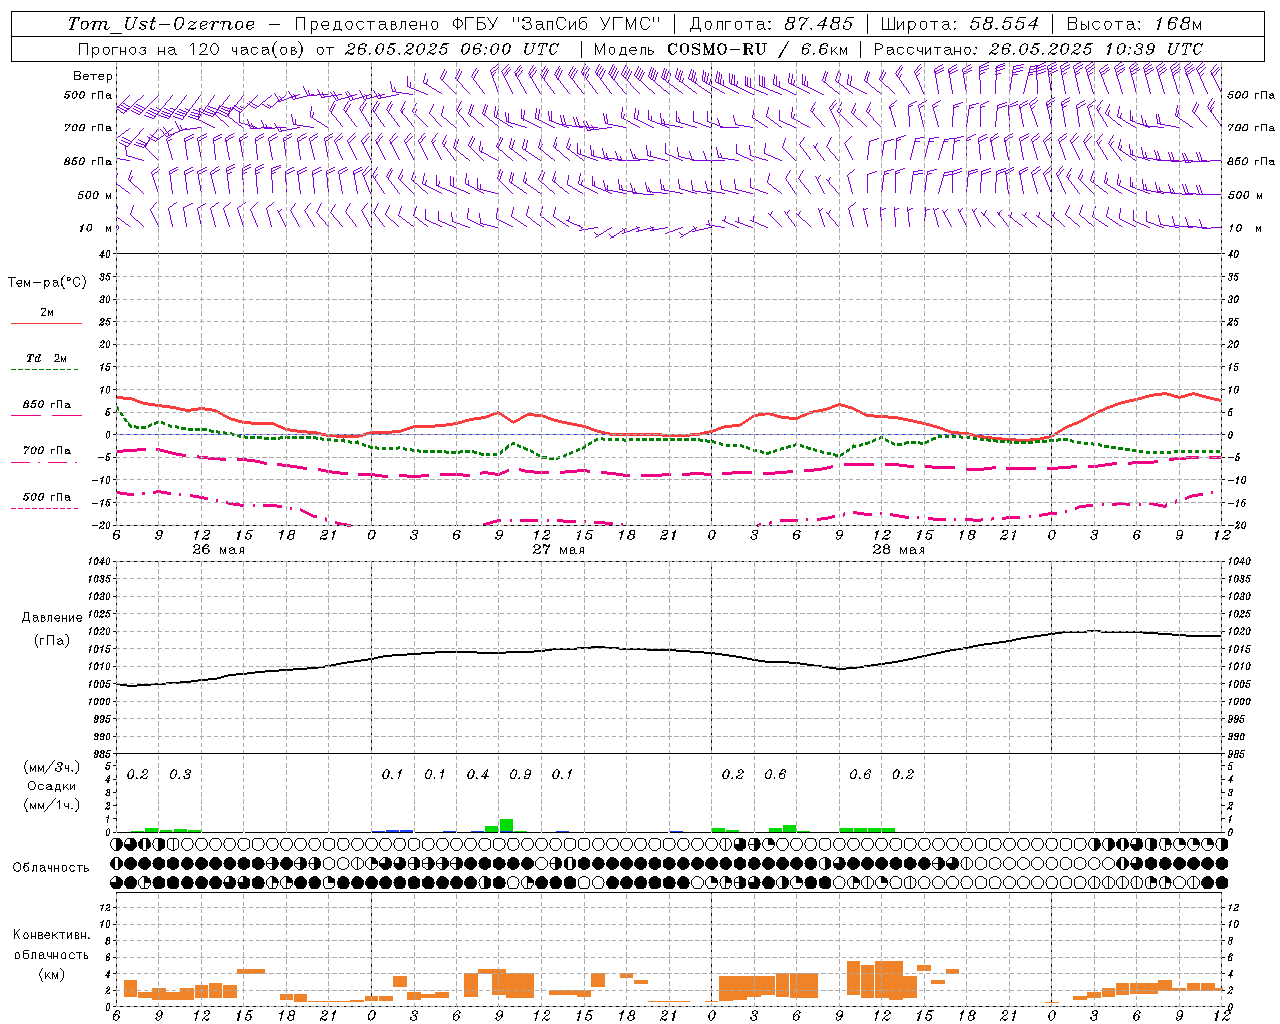Screen dimensions: 1280x1024
Task: Click the 0.3 precipitation value
Action: tap(180, 775)
